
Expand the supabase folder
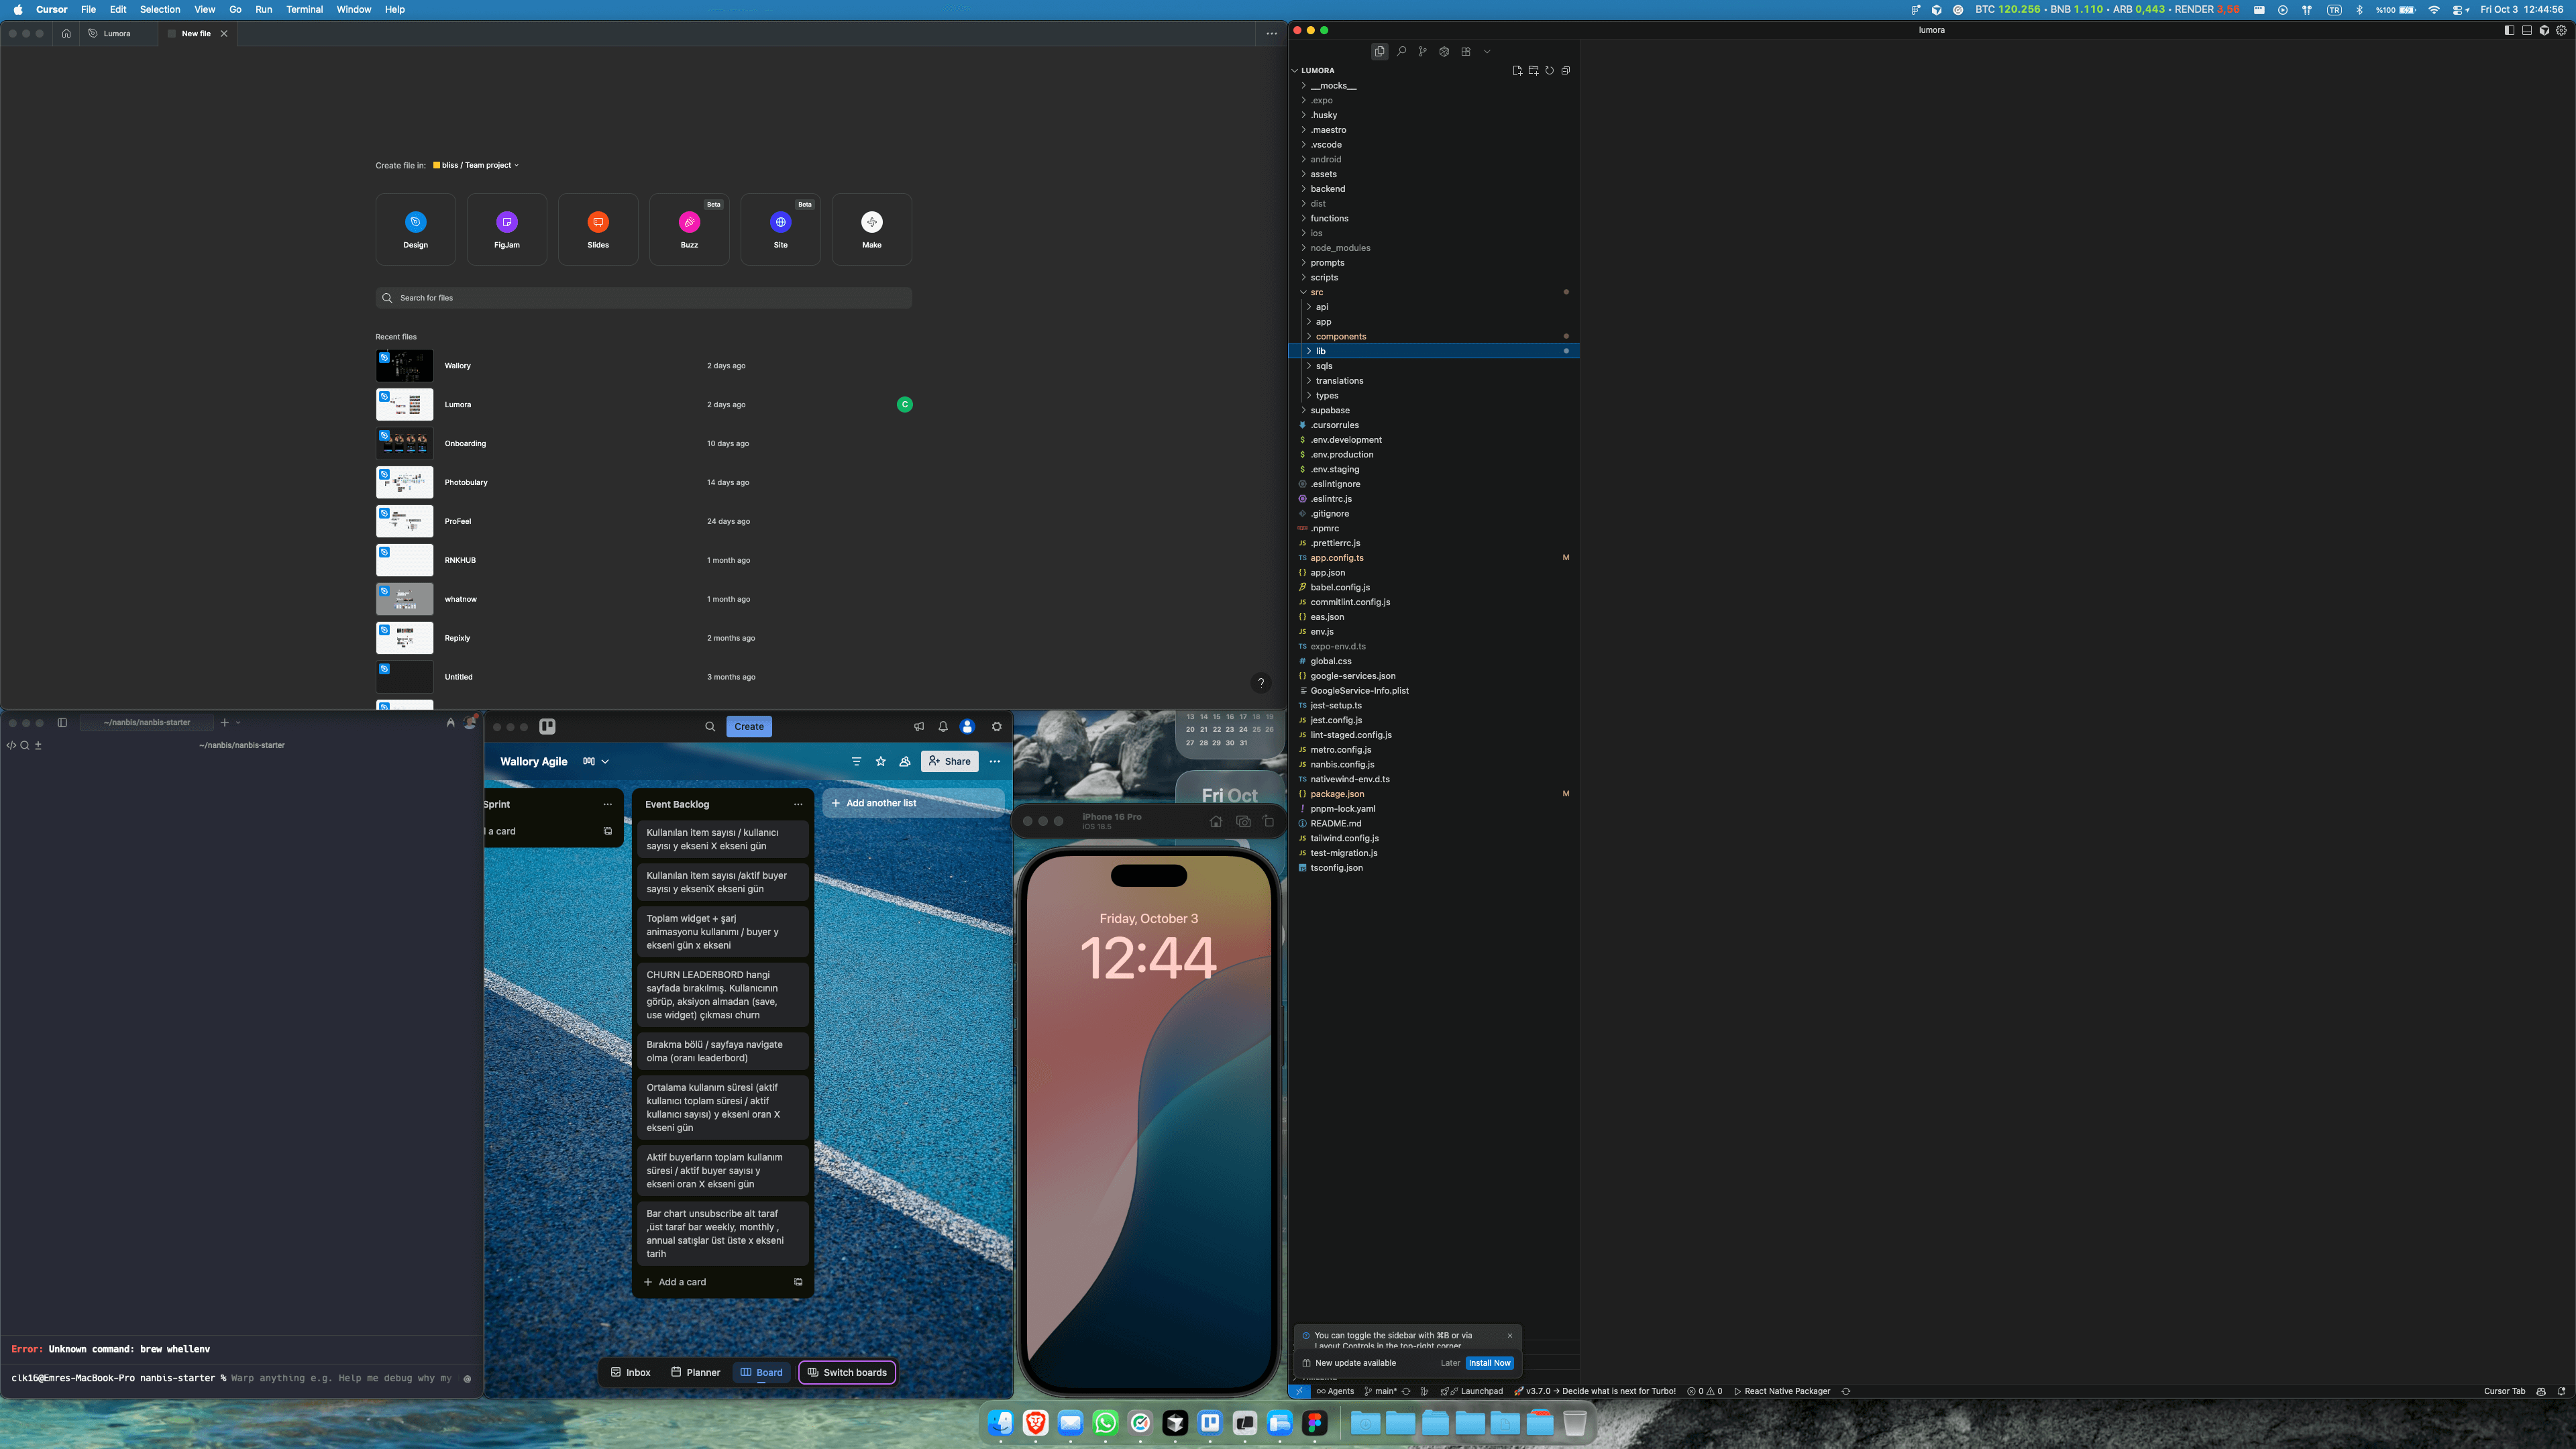tap(1330, 410)
